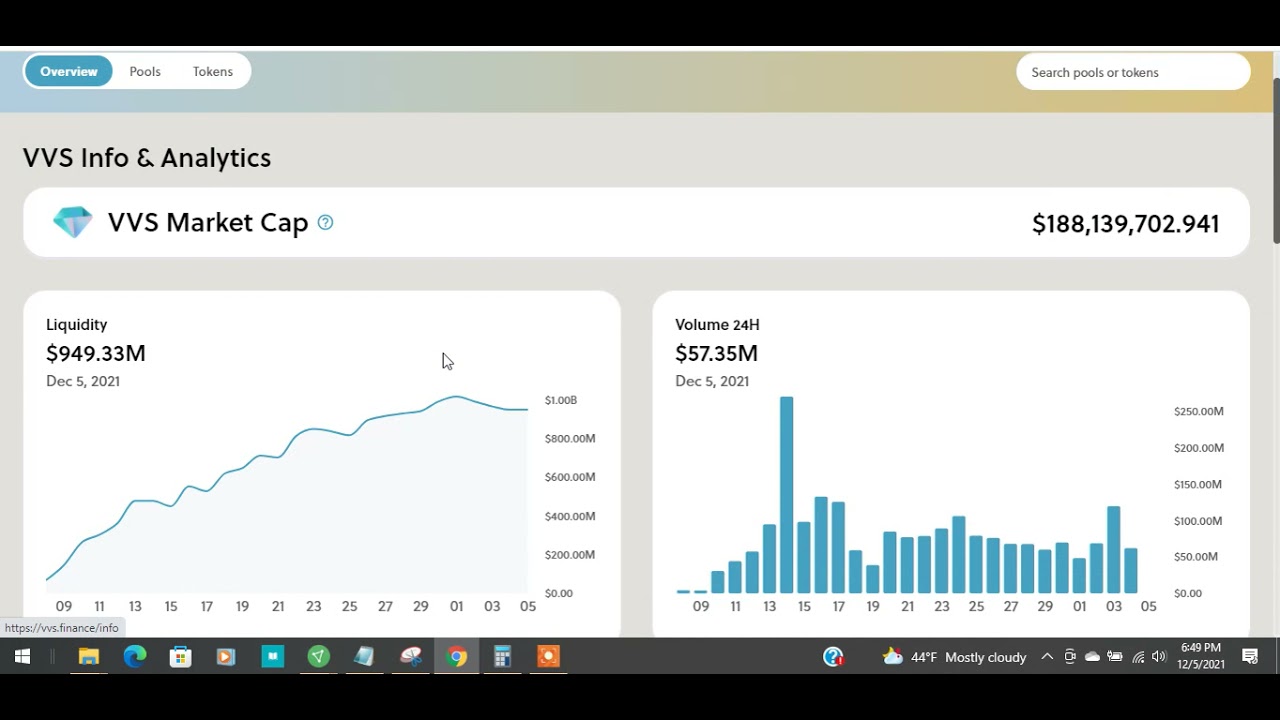
Task: Click the Volume 24H chart title
Action: click(x=717, y=324)
